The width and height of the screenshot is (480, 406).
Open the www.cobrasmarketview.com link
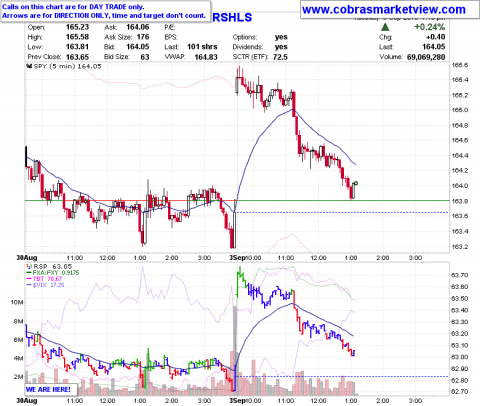point(384,10)
